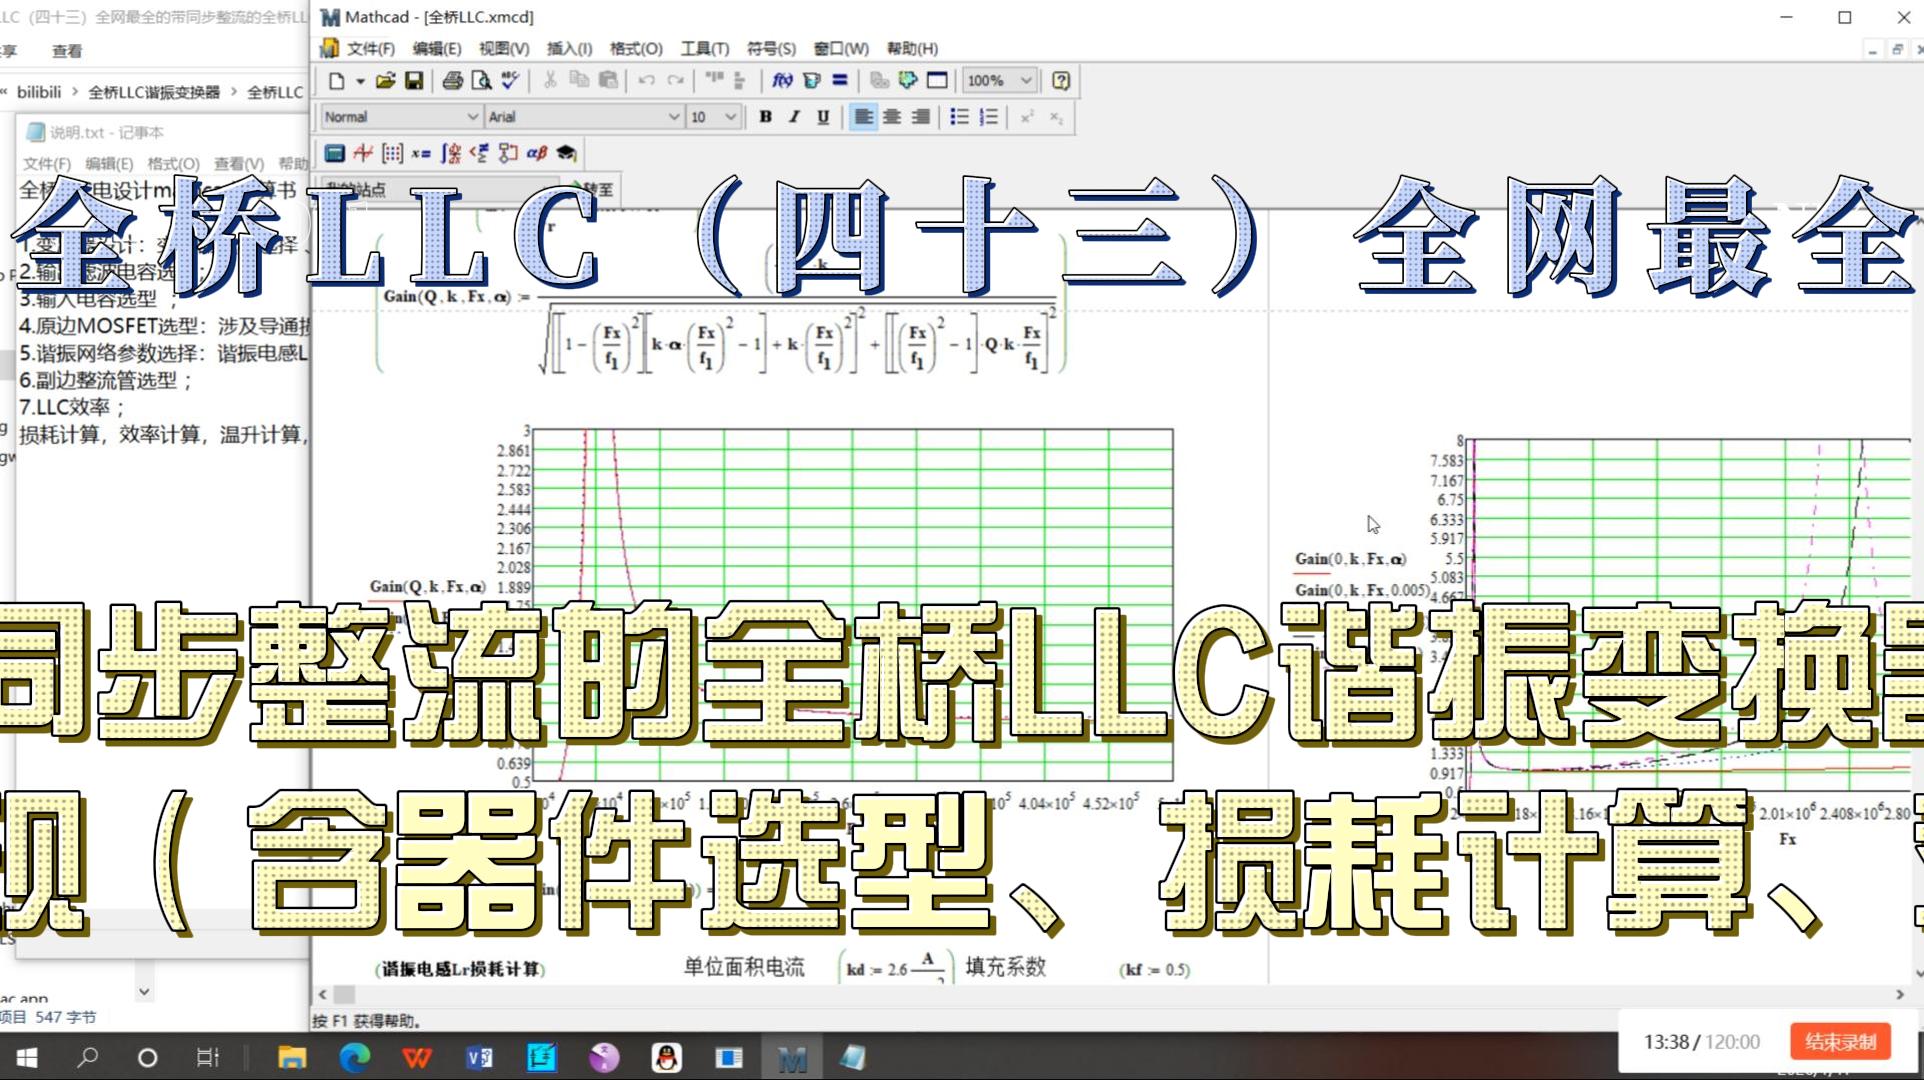Expand the Arial font dropdown

click(673, 117)
